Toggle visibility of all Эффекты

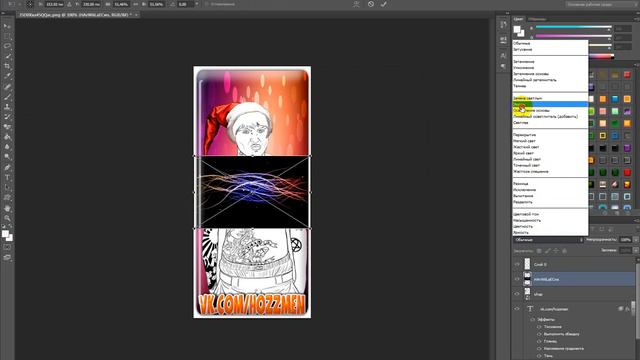(x=533, y=320)
